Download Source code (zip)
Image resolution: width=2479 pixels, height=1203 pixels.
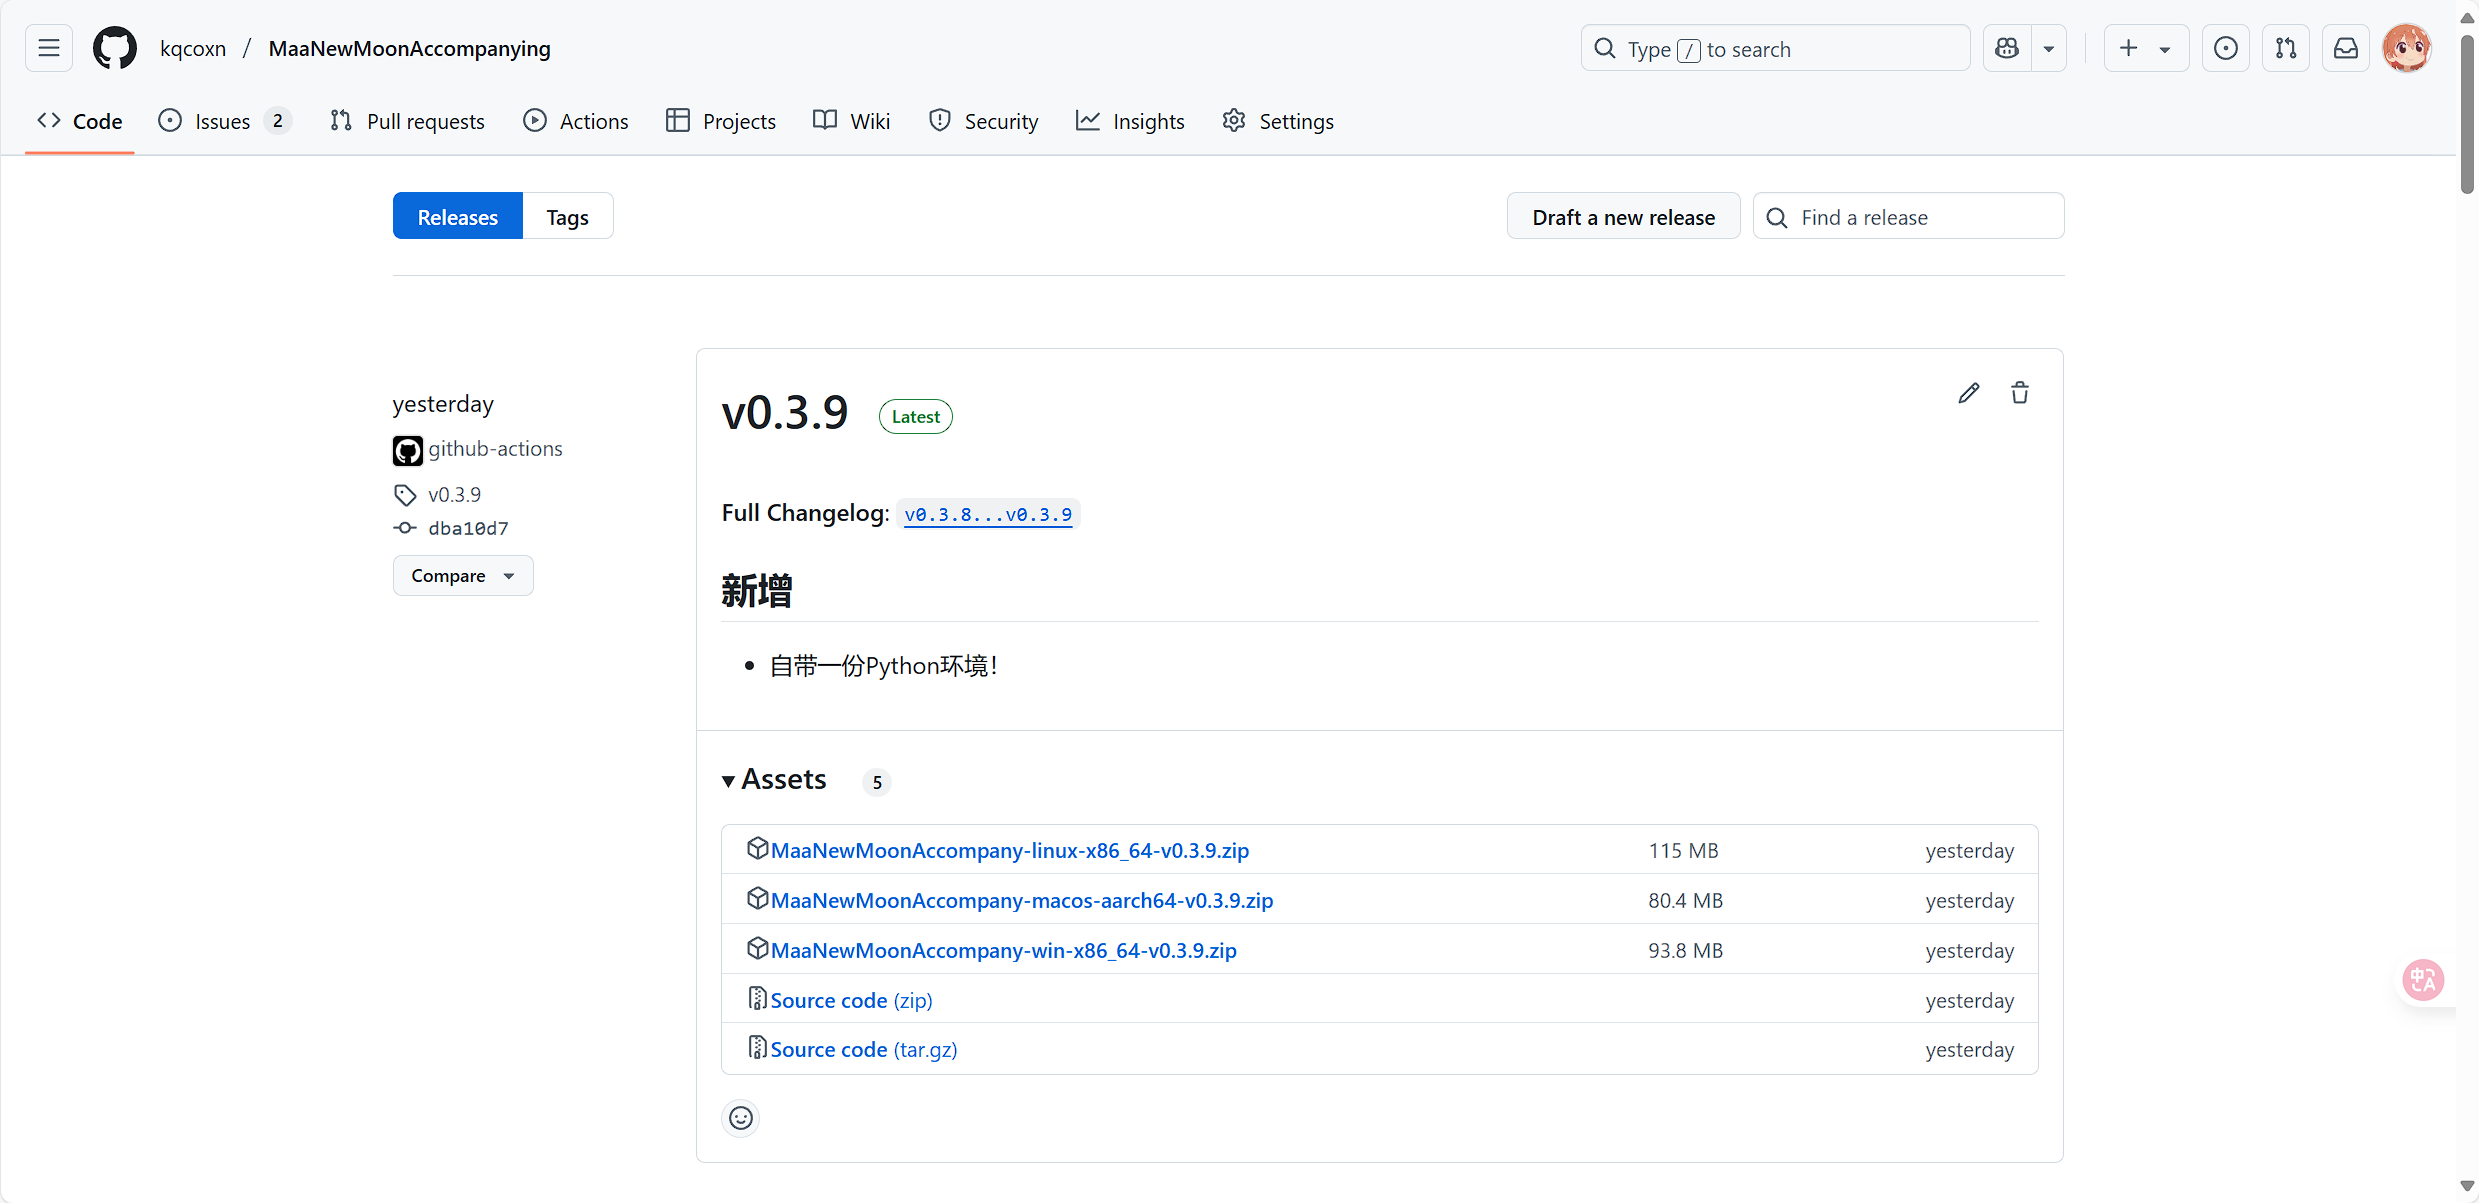tap(852, 1000)
